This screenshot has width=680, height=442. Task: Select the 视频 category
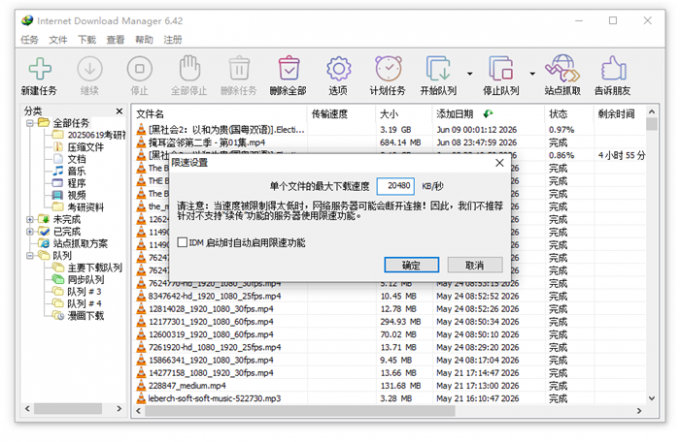[x=76, y=195]
